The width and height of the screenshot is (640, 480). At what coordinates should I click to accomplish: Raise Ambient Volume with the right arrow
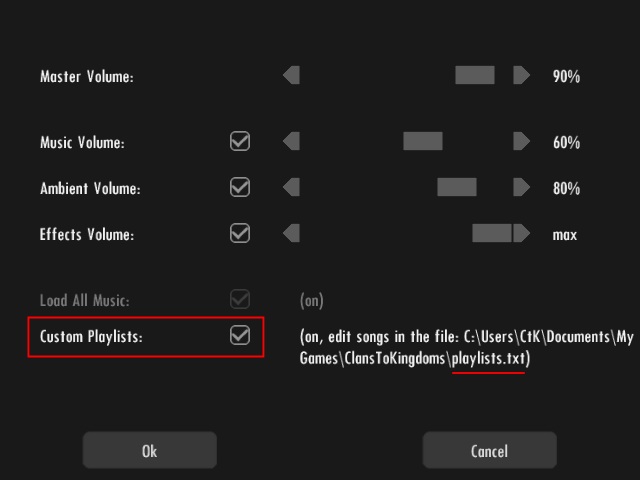[x=521, y=187]
